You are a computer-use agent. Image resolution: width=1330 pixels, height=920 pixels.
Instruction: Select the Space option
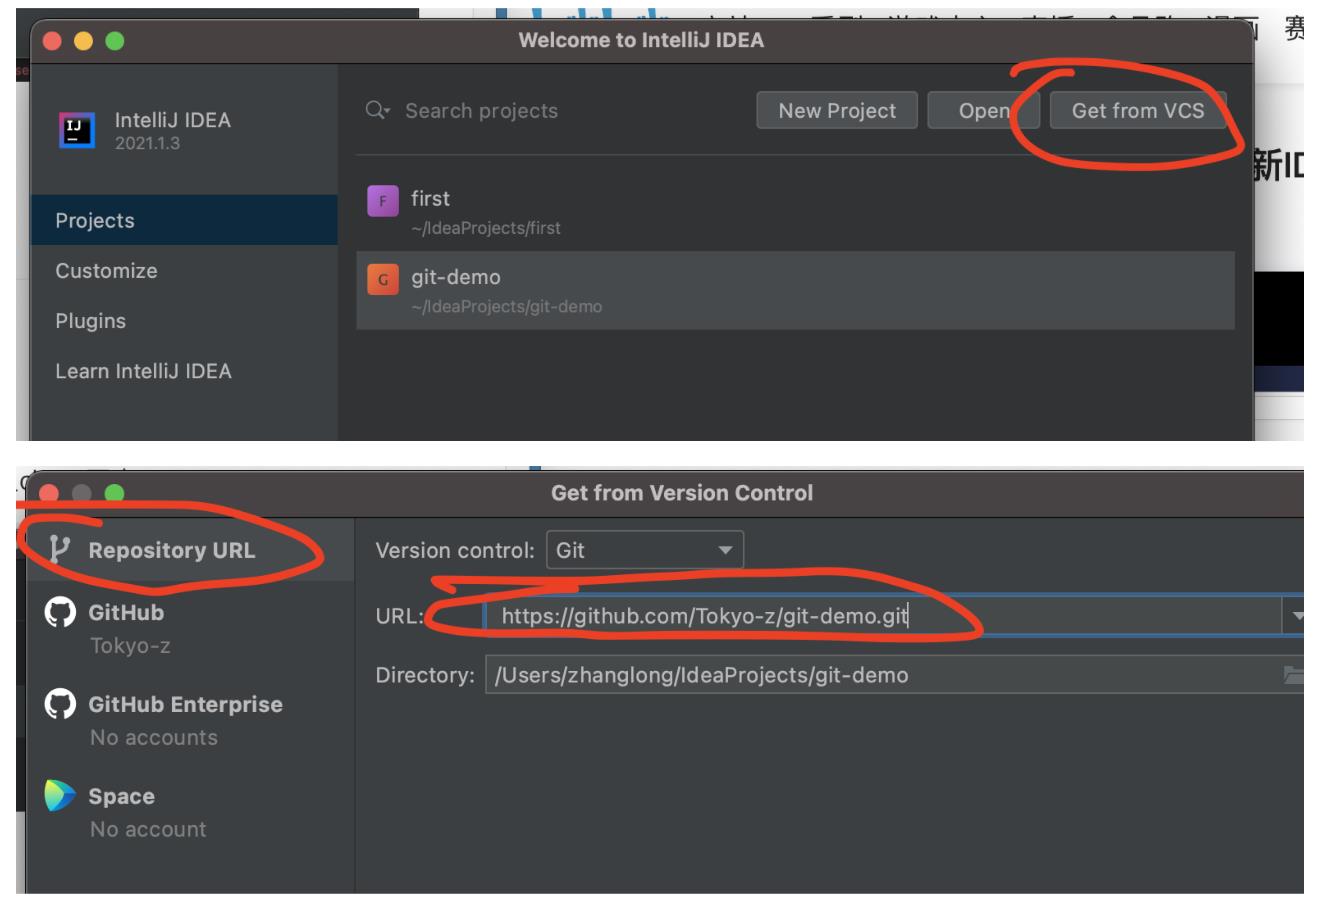(x=190, y=812)
